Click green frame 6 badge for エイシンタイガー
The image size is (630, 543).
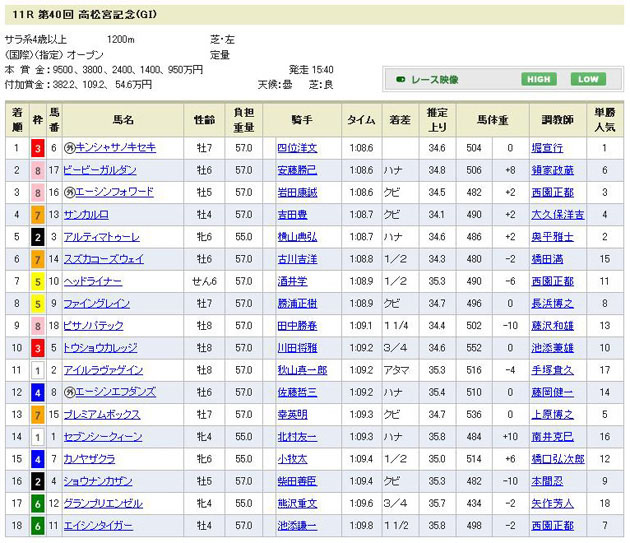37,525
